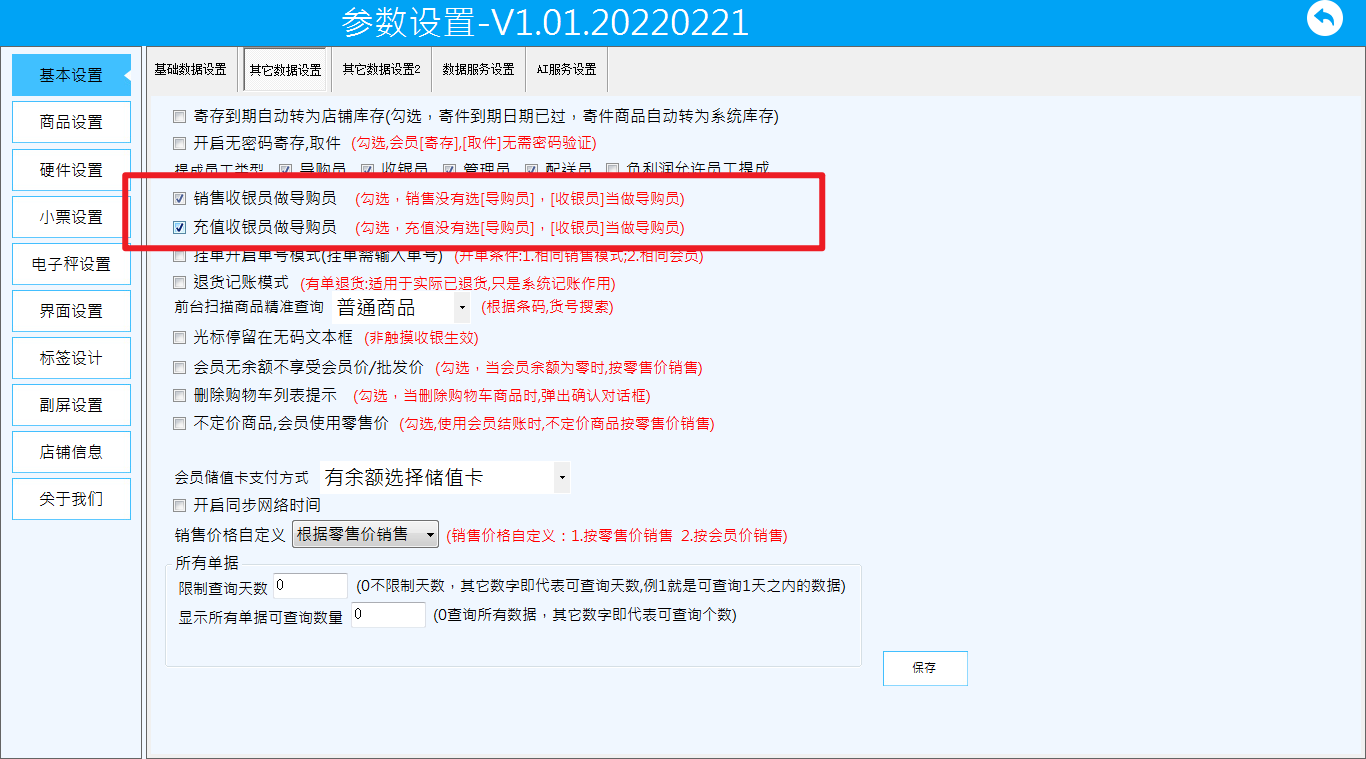This screenshot has height=759, width=1366.
Task: Open 电子秤设置 sidebar section
Action: pyautogui.click(x=71, y=264)
